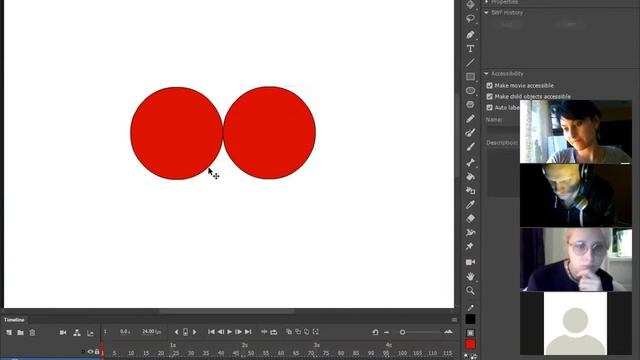Reset timeline zoom to default

click(375, 332)
